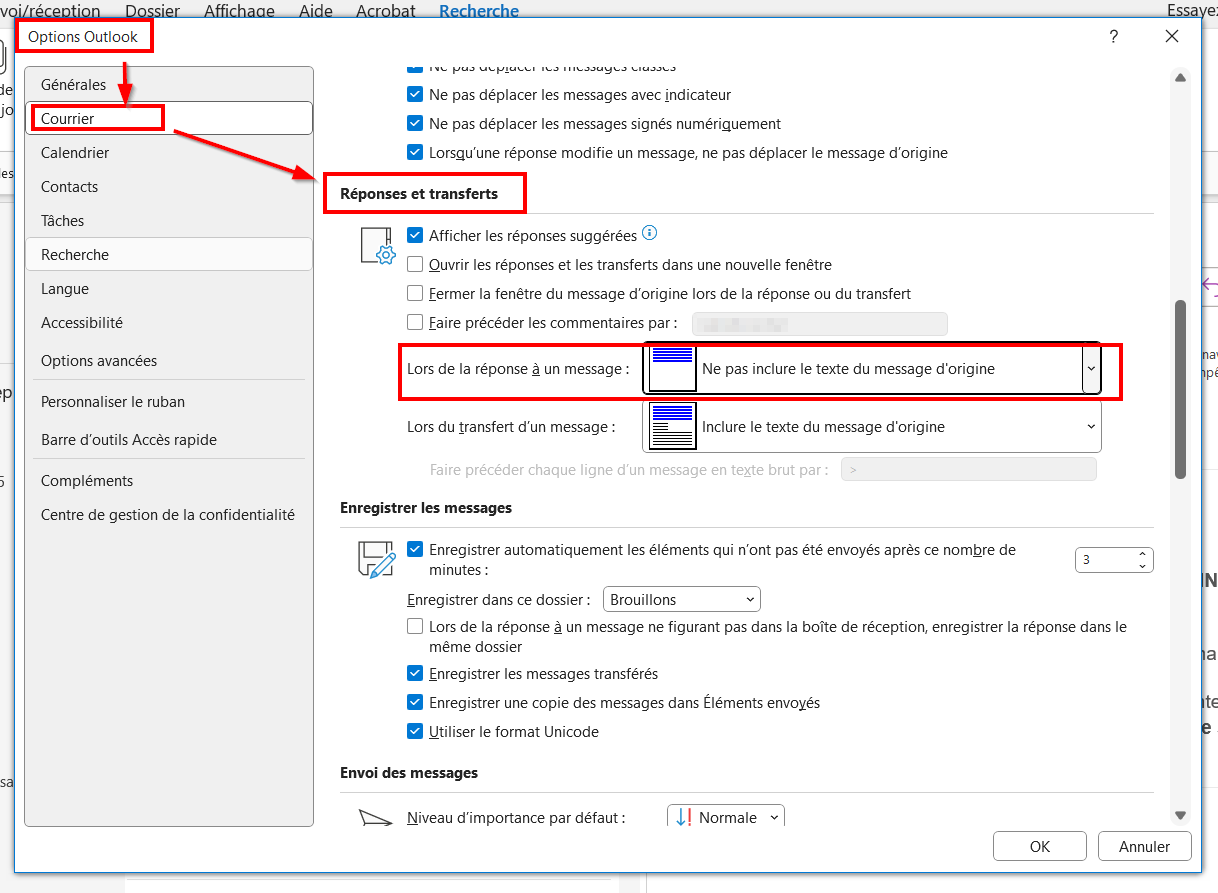Check 'Lors de la réponse à un message ne figurant pas' option
Viewport: 1218px width, 893px height.
(415, 627)
